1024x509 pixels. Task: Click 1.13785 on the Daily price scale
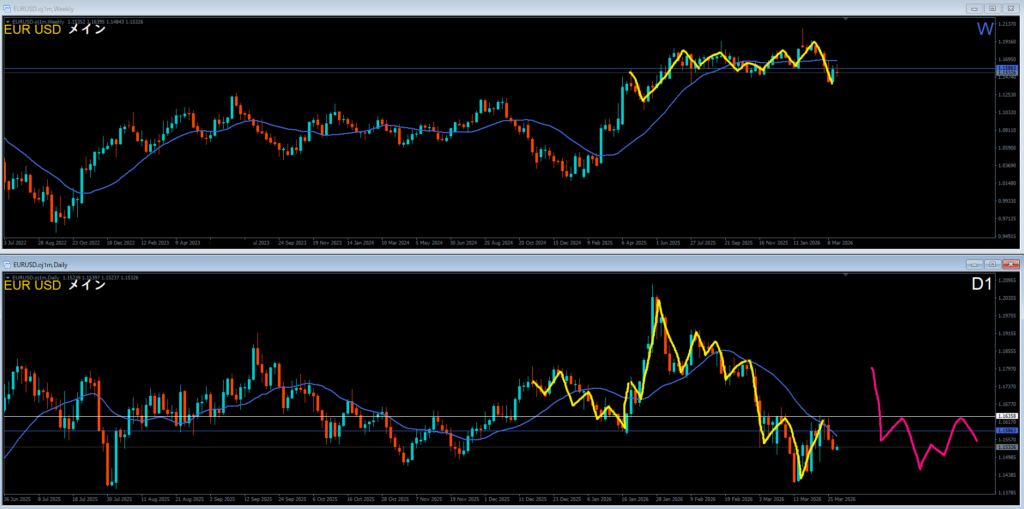coord(1006,493)
